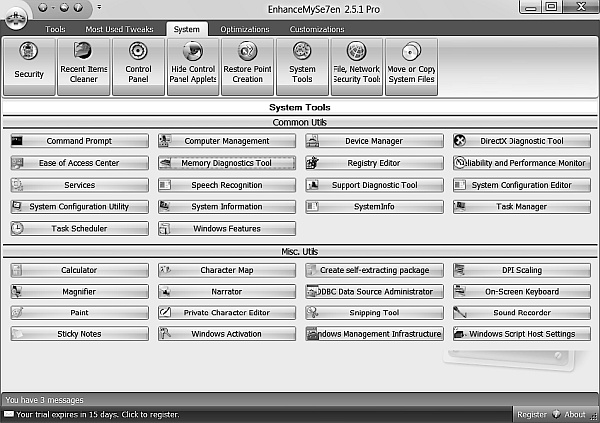Open Restore Point Creation
This screenshot has height=423, width=600.
tap(248, 66)
